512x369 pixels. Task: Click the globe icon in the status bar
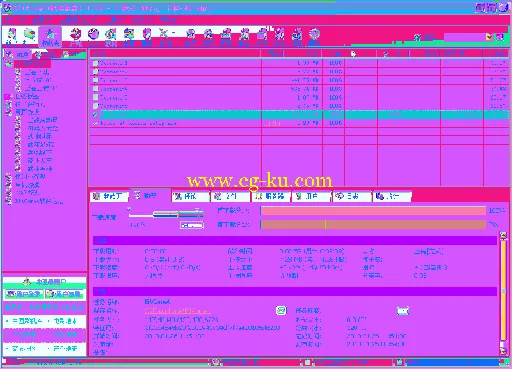pos(216,362)
